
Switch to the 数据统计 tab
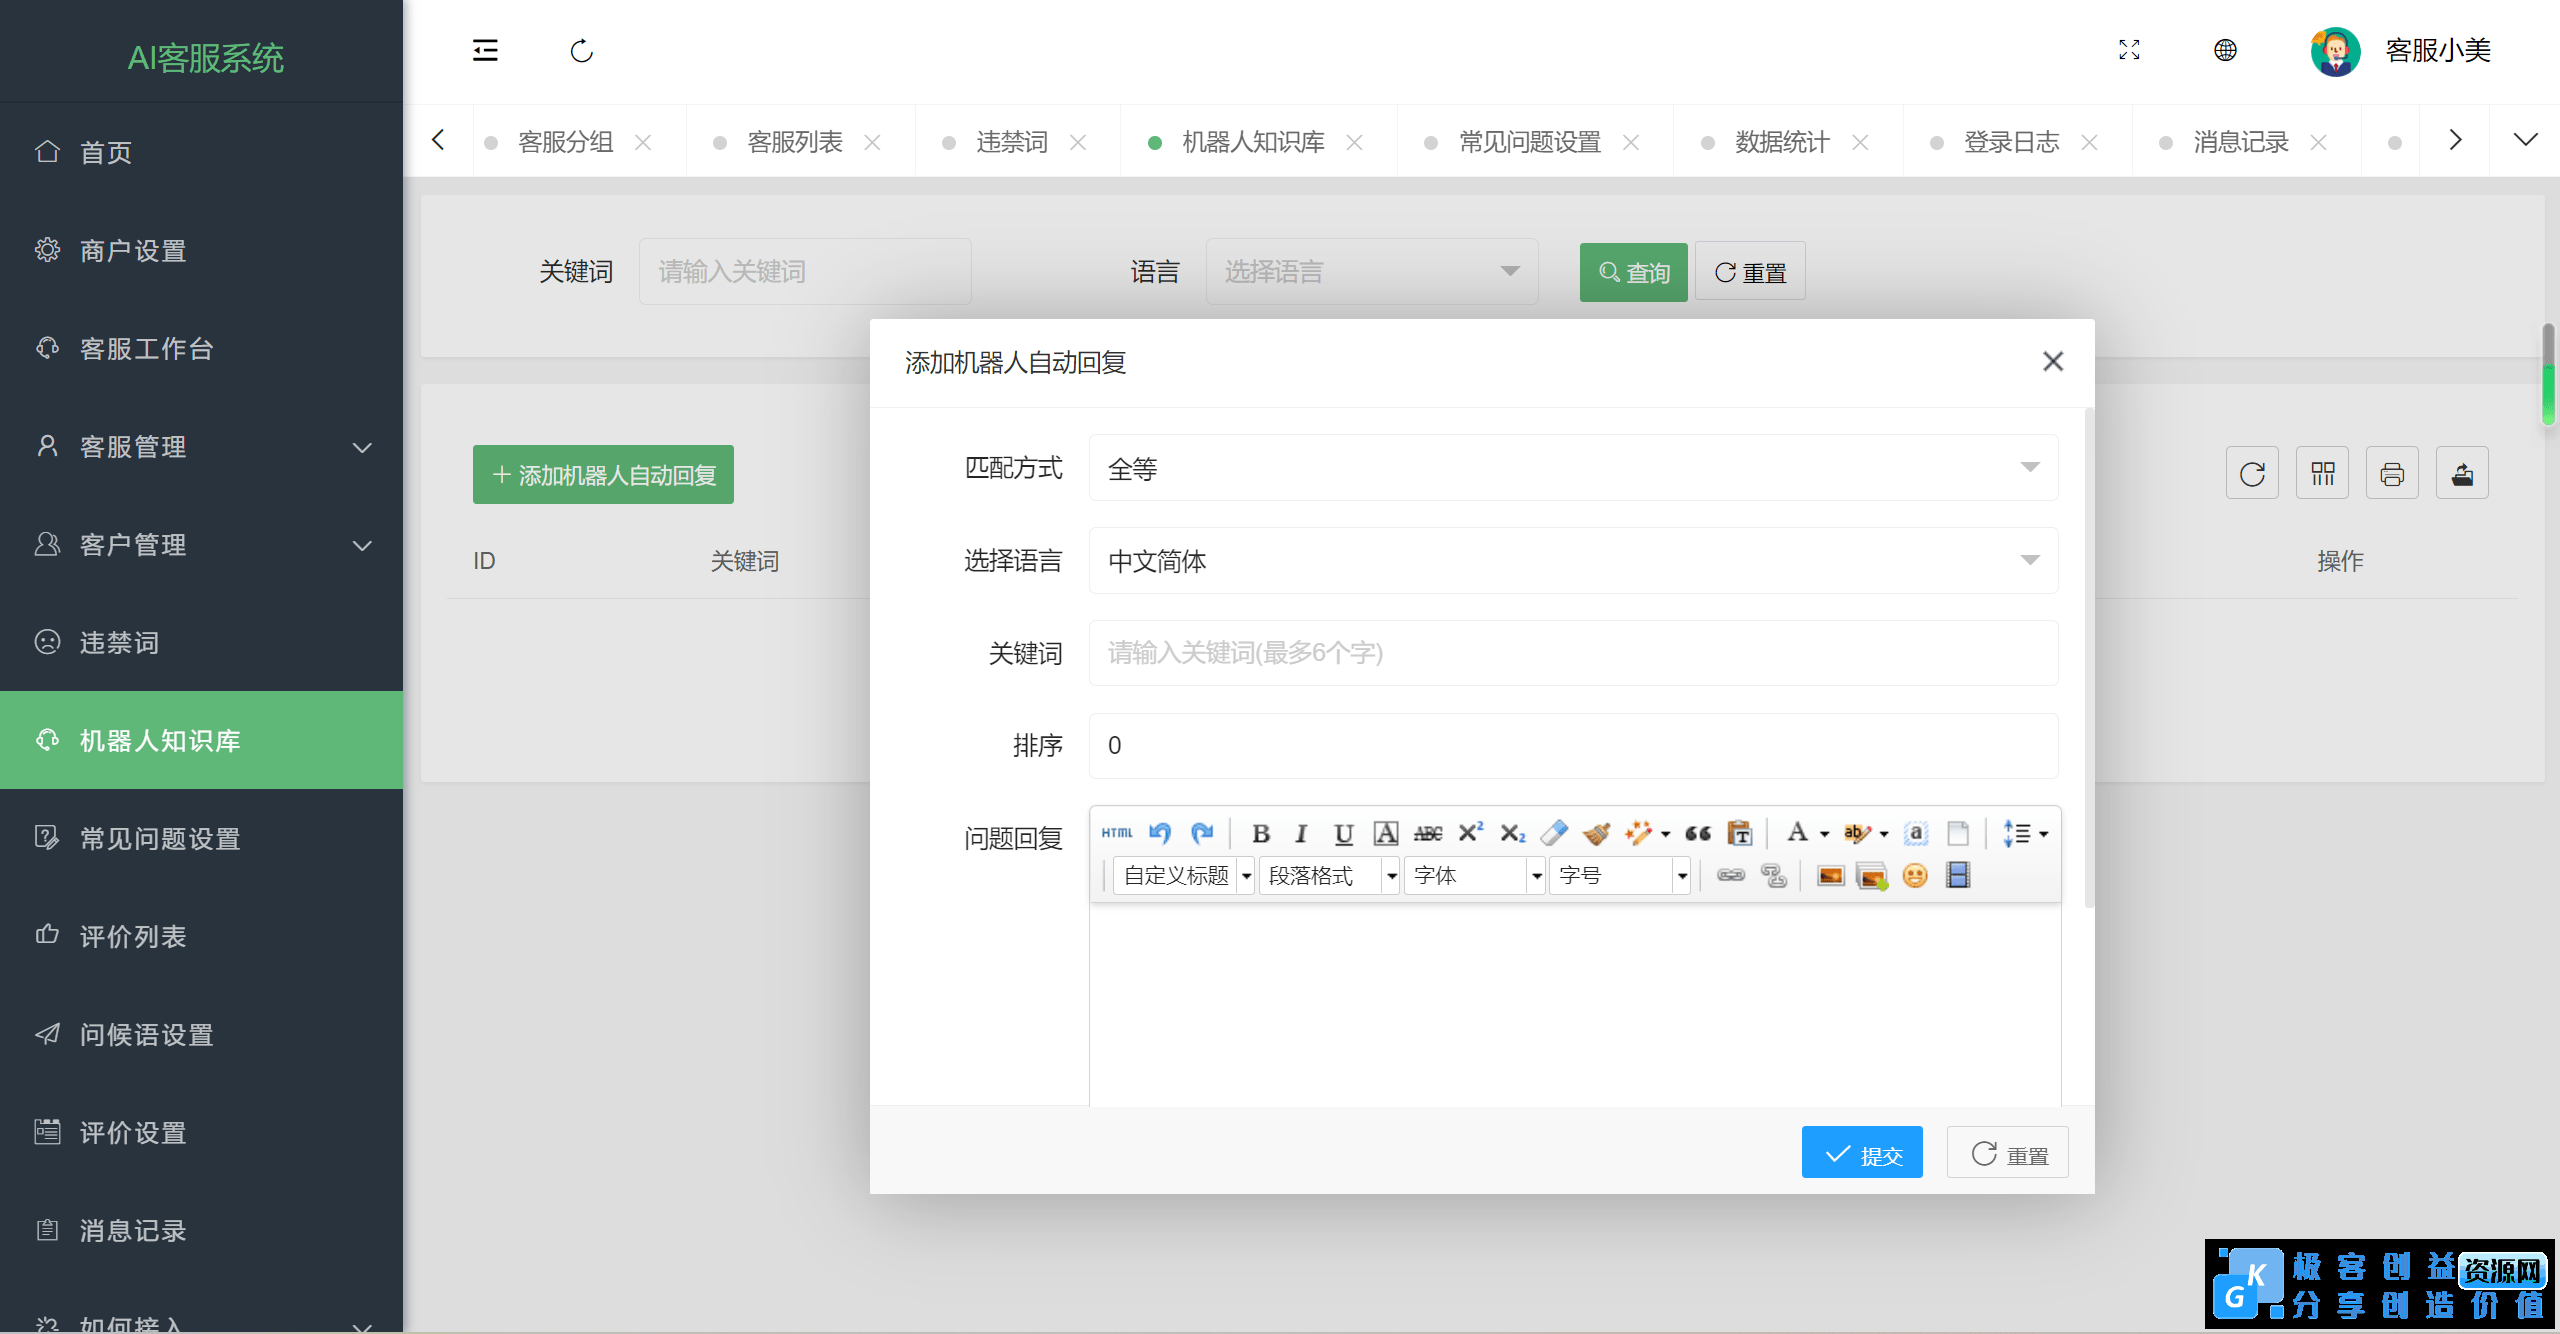(1781, 141)
